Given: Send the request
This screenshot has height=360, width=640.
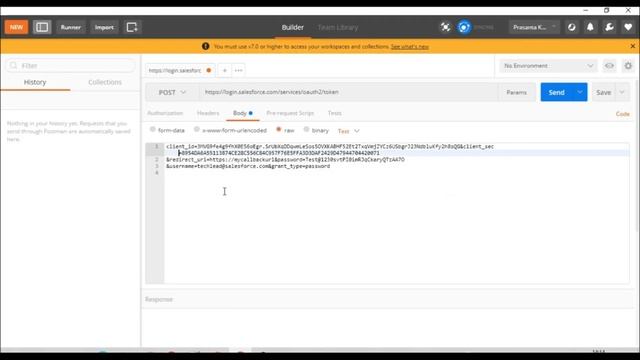Looking at the screenshot, I should [x=556, y=93].
